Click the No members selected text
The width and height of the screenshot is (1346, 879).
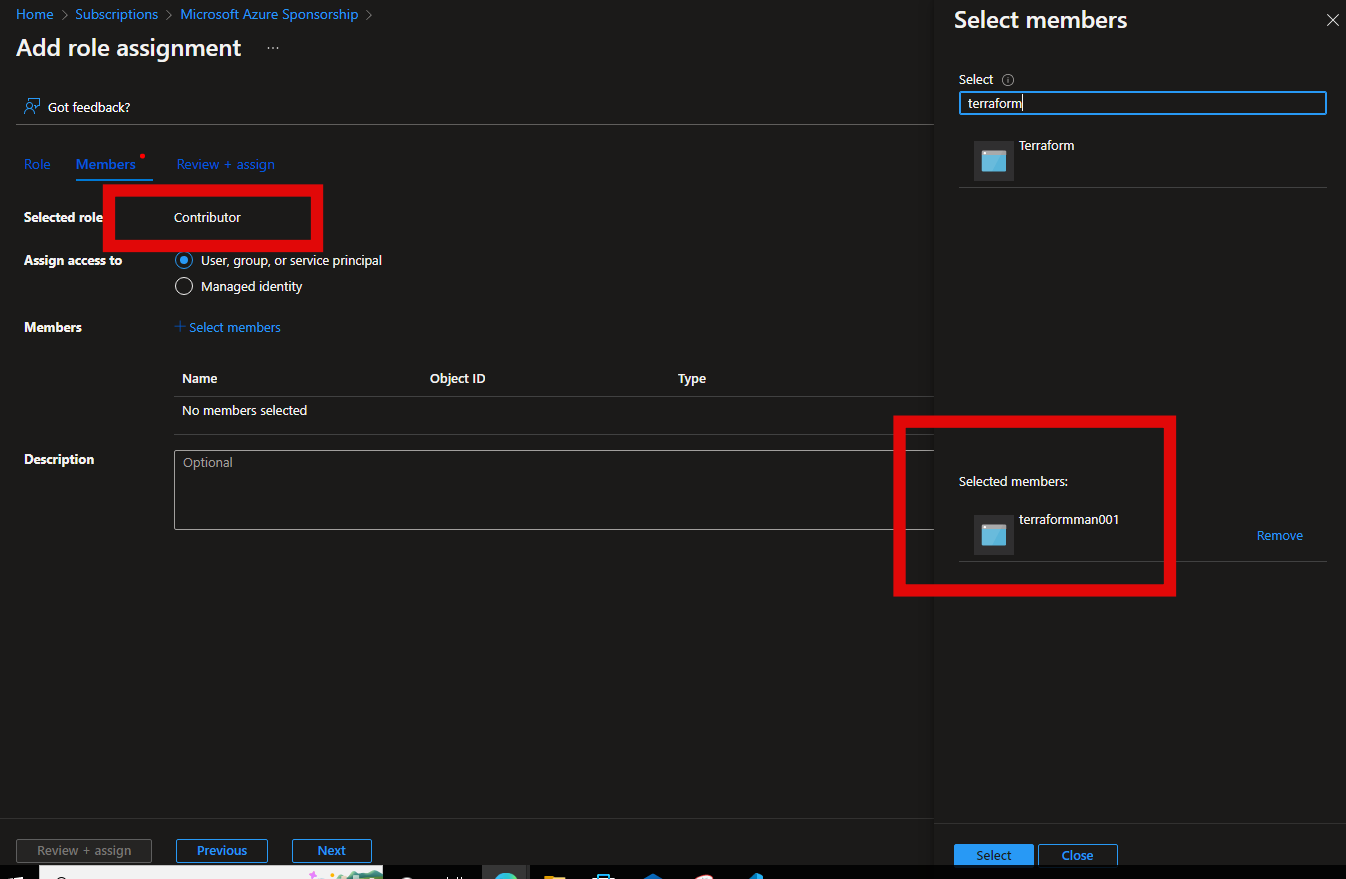(x=245, y=411)
